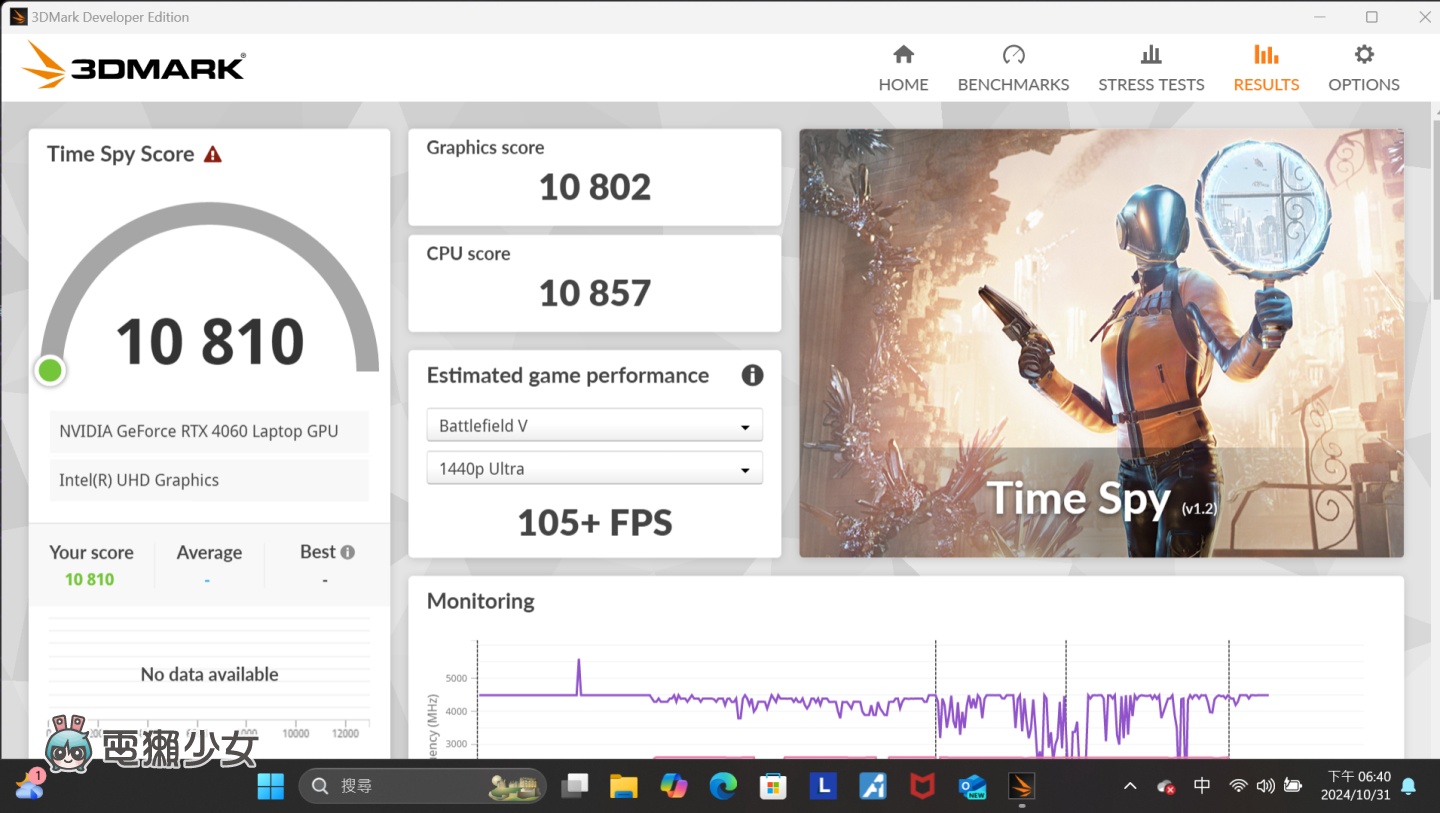
Task: Click the 105+ FPS estimate
Action: point(595,522)
